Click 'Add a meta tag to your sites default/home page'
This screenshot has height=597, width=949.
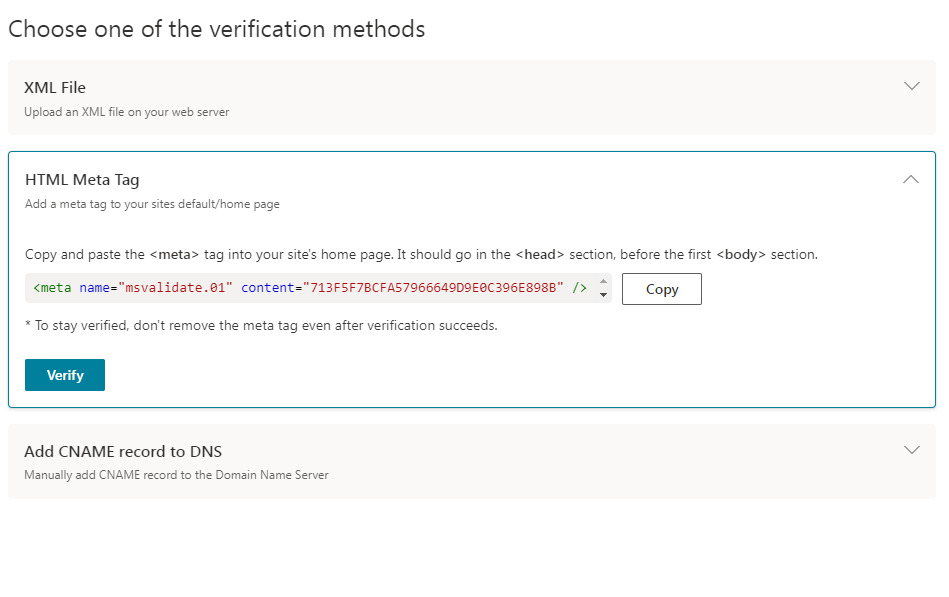click(152, 204)
